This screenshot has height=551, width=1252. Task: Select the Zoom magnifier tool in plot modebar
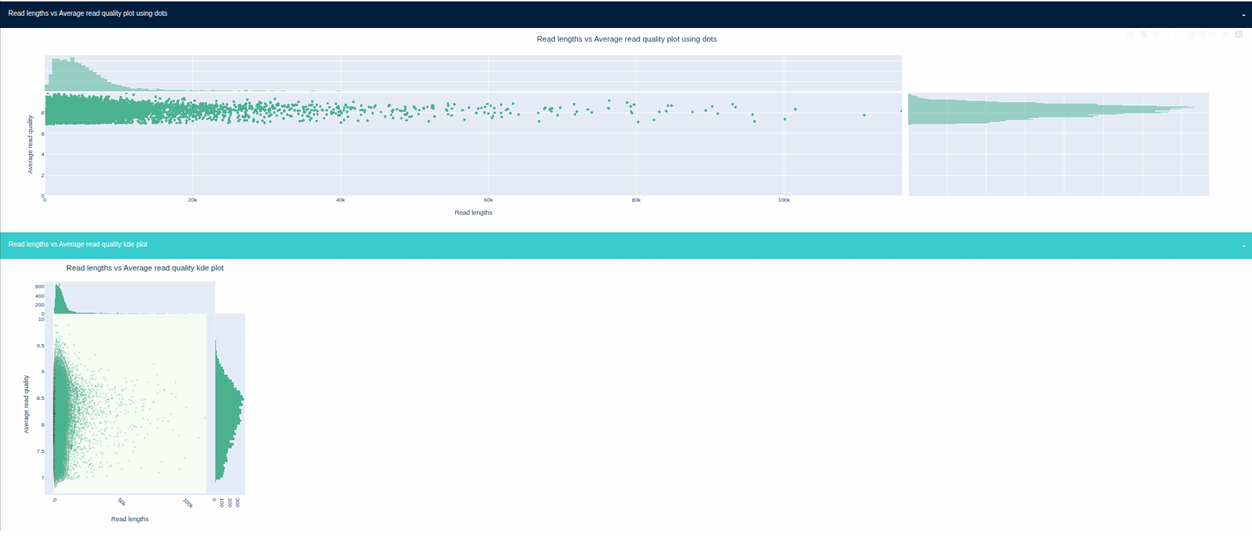1143,35
